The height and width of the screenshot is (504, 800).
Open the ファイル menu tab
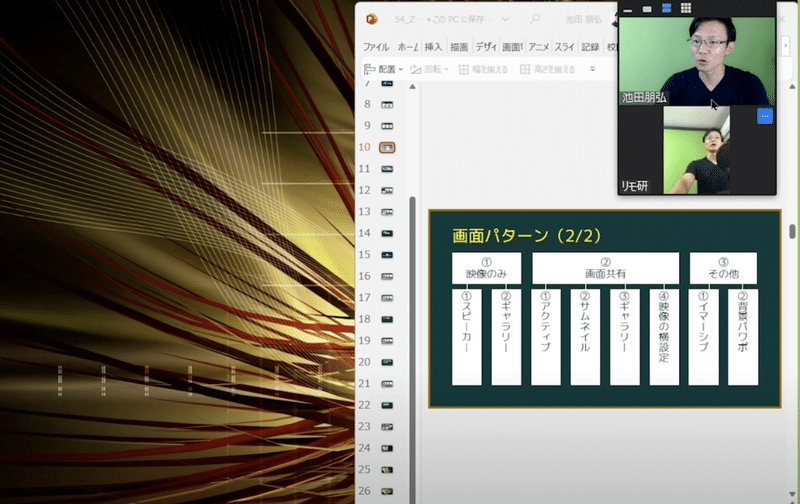click(x=376, y=47)
